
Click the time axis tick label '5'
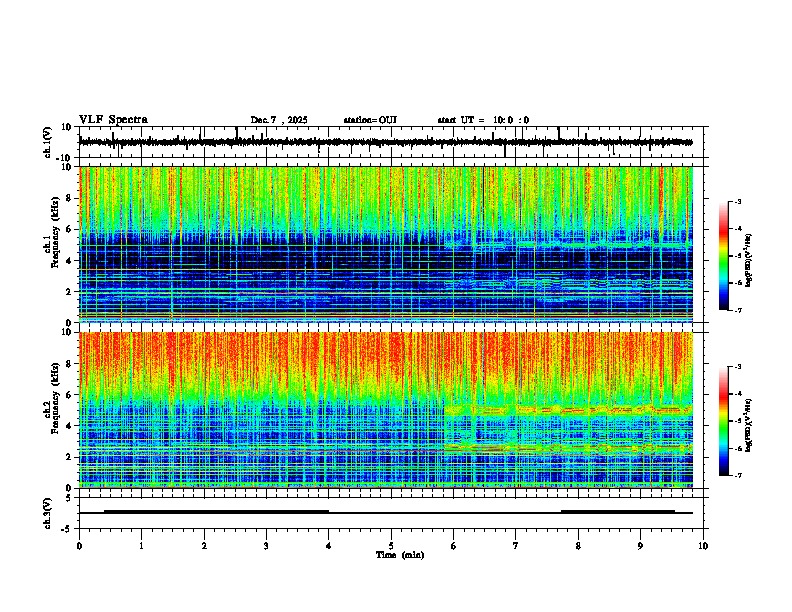[391, 546]
